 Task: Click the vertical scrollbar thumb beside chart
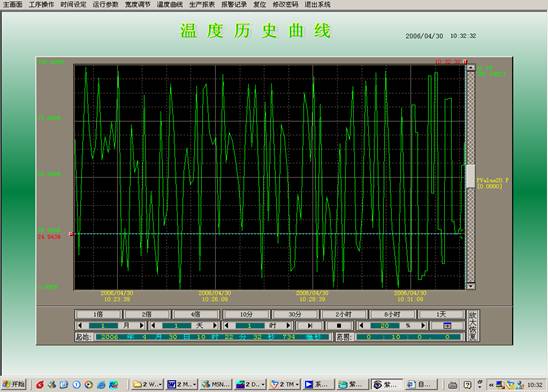[471, 176]
